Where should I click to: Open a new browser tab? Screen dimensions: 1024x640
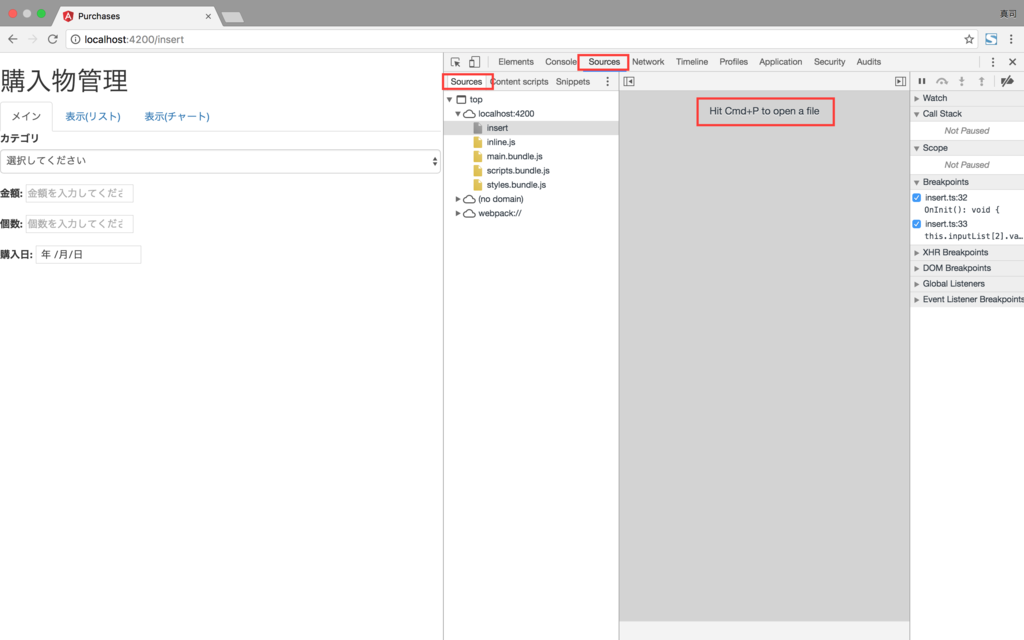click(232, 17)
